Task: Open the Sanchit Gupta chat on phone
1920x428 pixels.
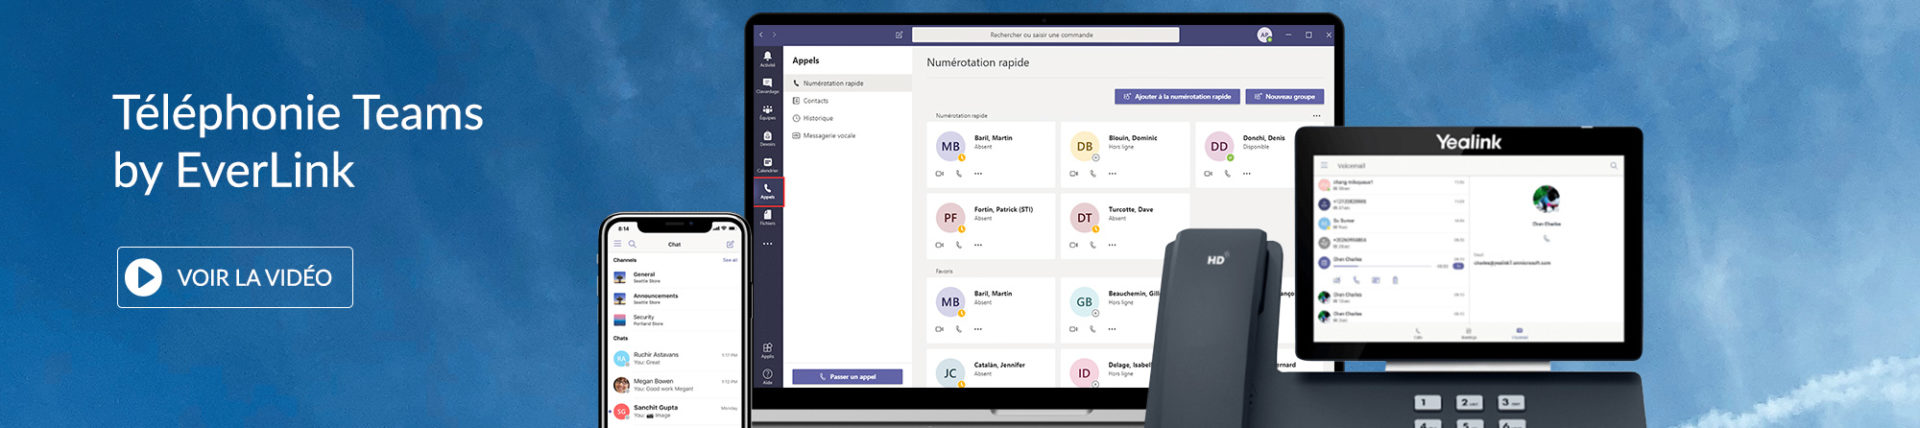Action: pyautogui.click(x=675, y=411)
